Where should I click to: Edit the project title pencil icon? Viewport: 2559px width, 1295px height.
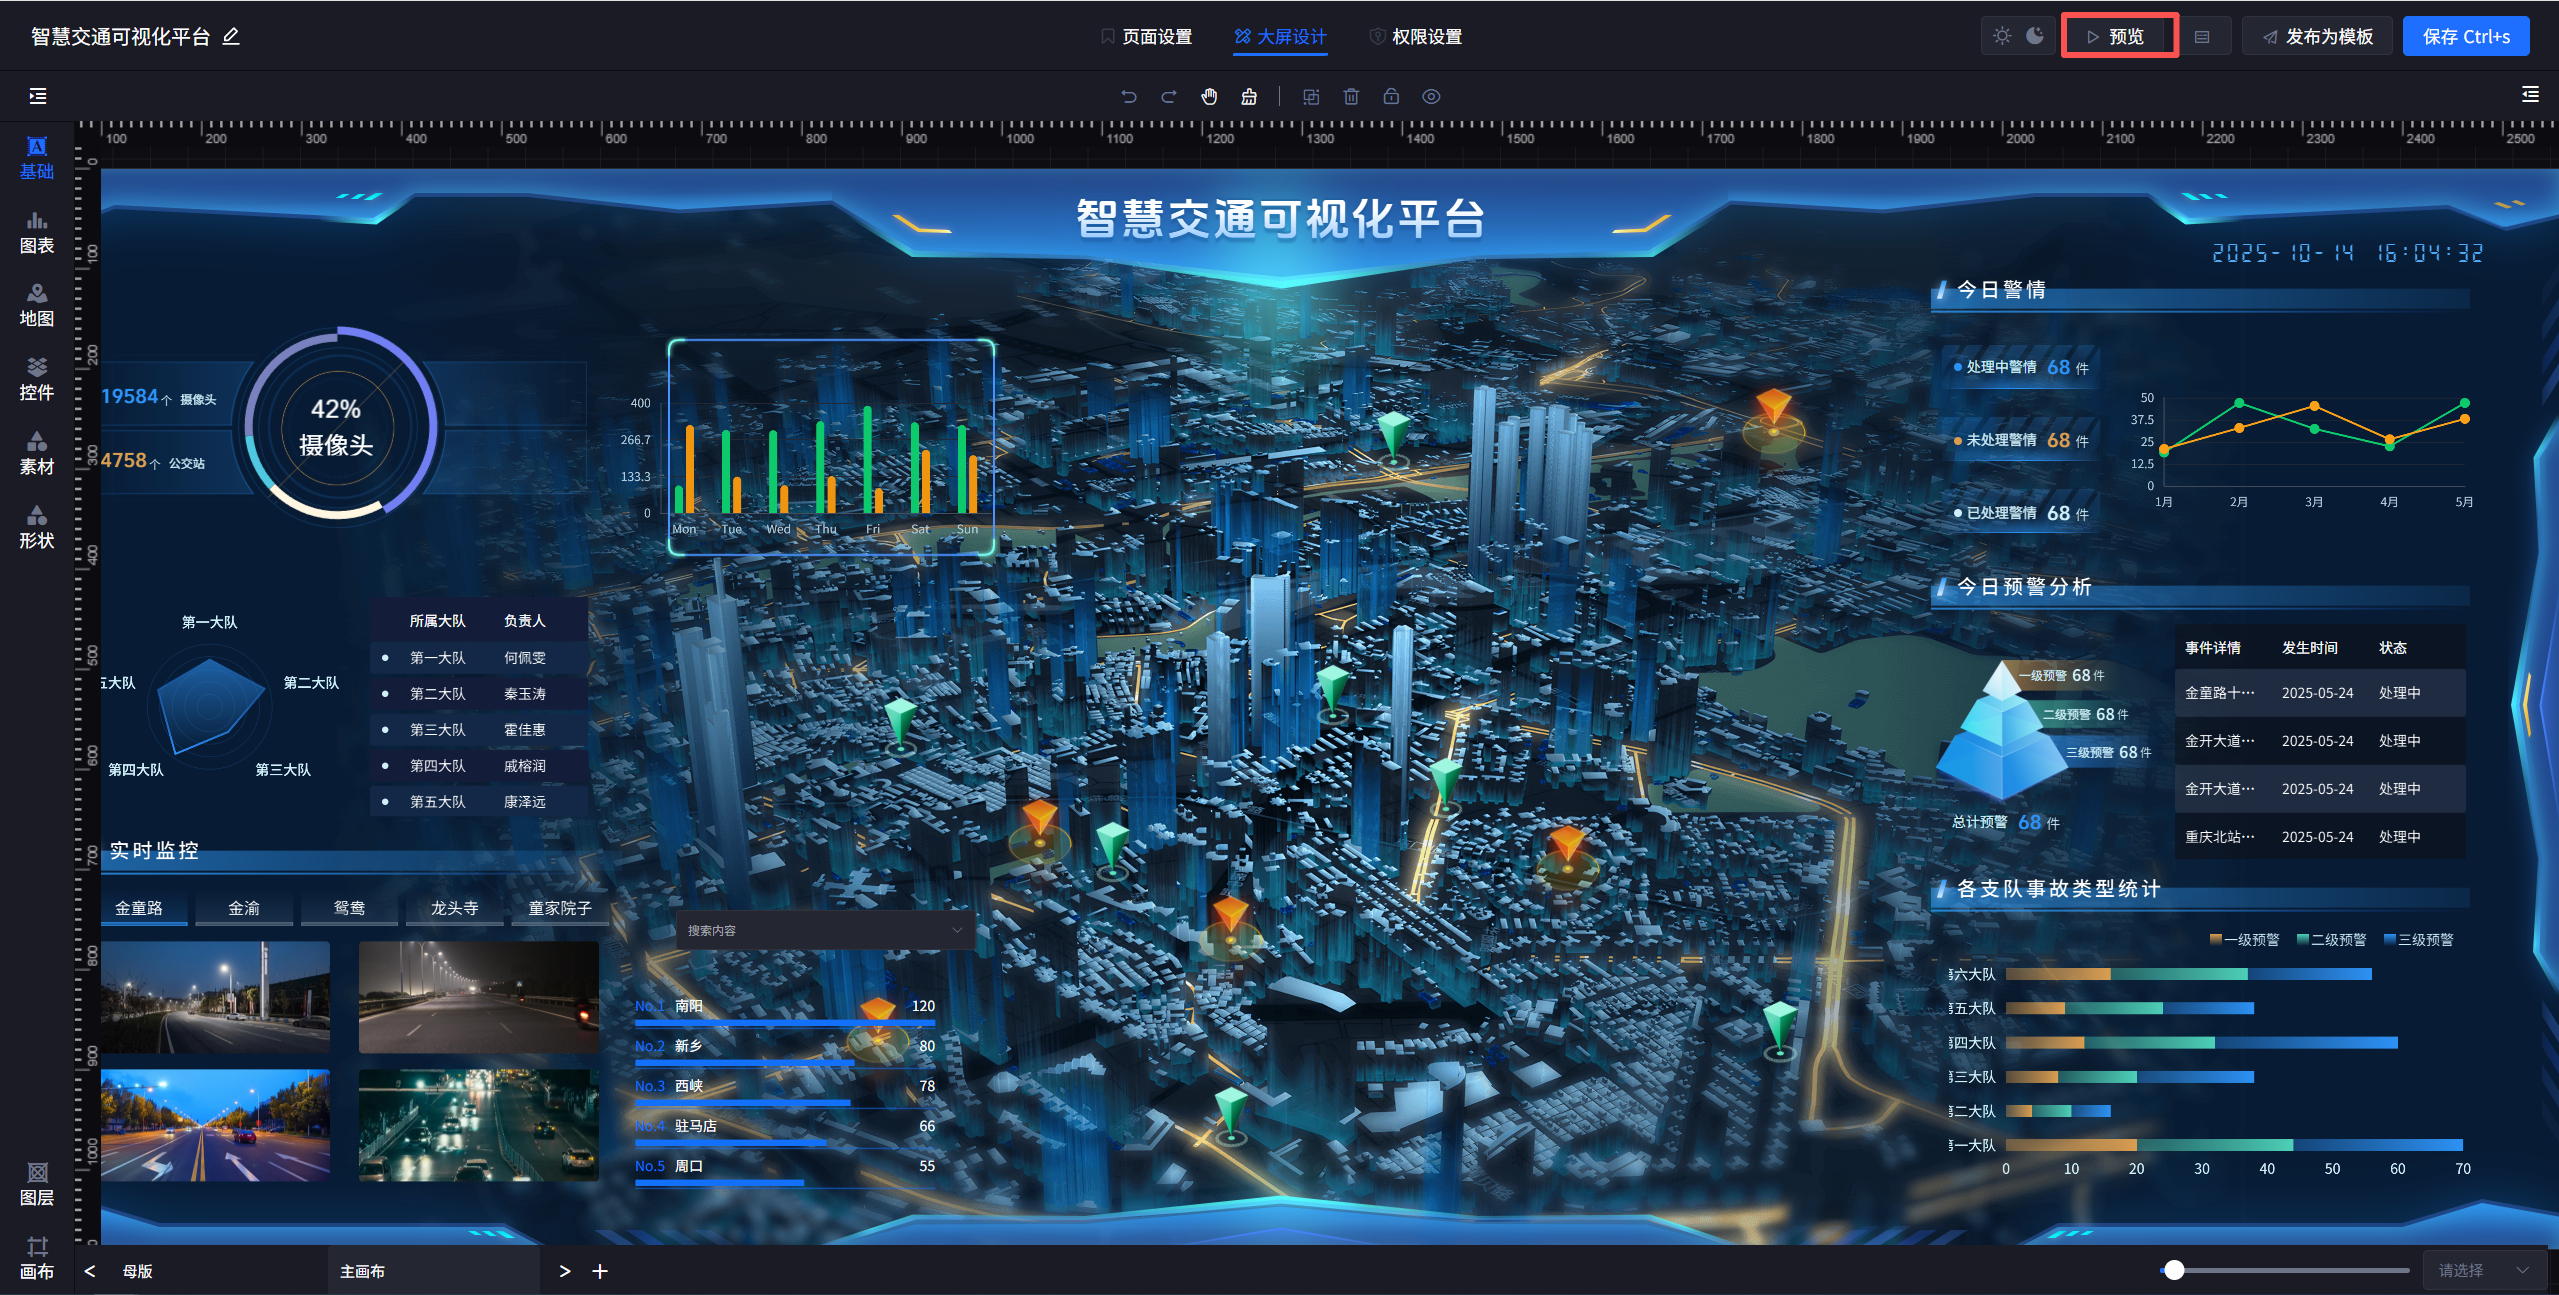(x=231, y=37)
